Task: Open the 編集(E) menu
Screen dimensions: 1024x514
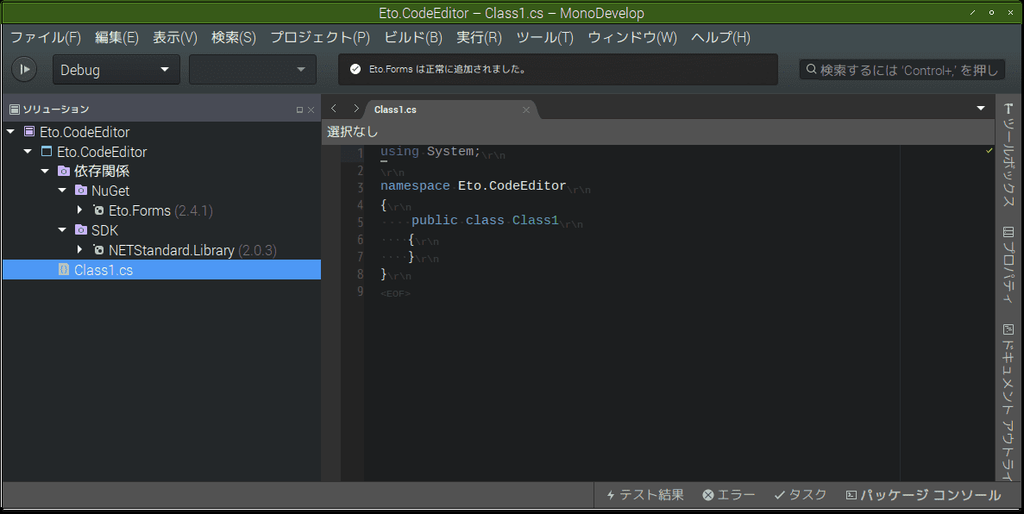Action: (x=117, y=37)
